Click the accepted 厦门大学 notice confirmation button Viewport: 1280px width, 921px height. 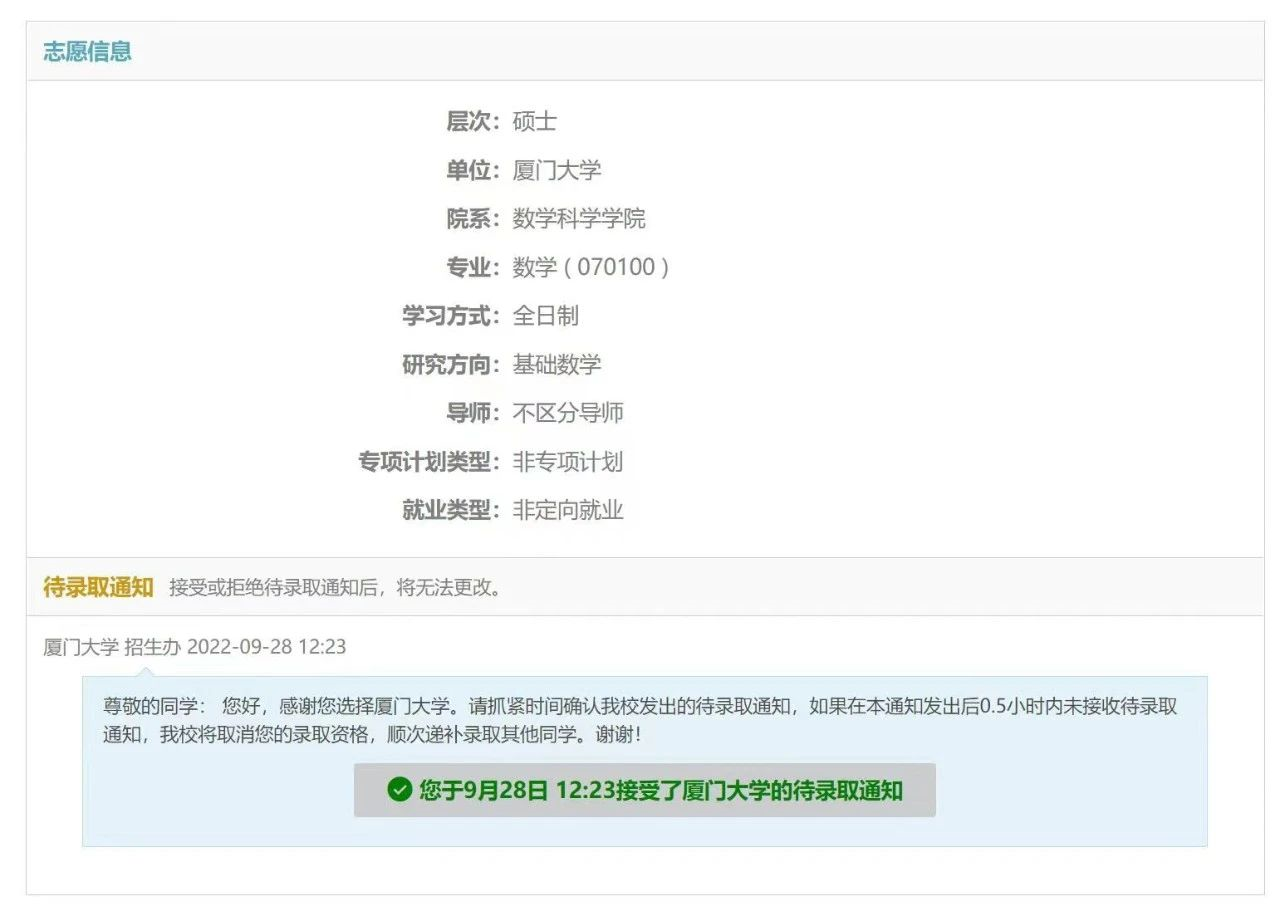pyautogui.click(x=645, y=790)
